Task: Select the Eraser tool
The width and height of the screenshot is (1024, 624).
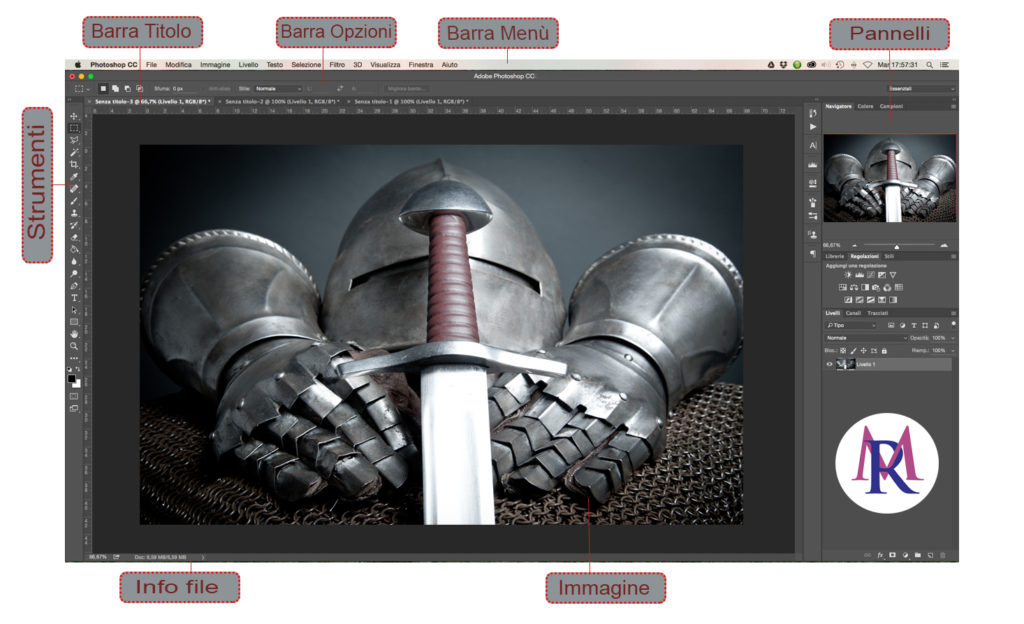Action: pos(74,238)
